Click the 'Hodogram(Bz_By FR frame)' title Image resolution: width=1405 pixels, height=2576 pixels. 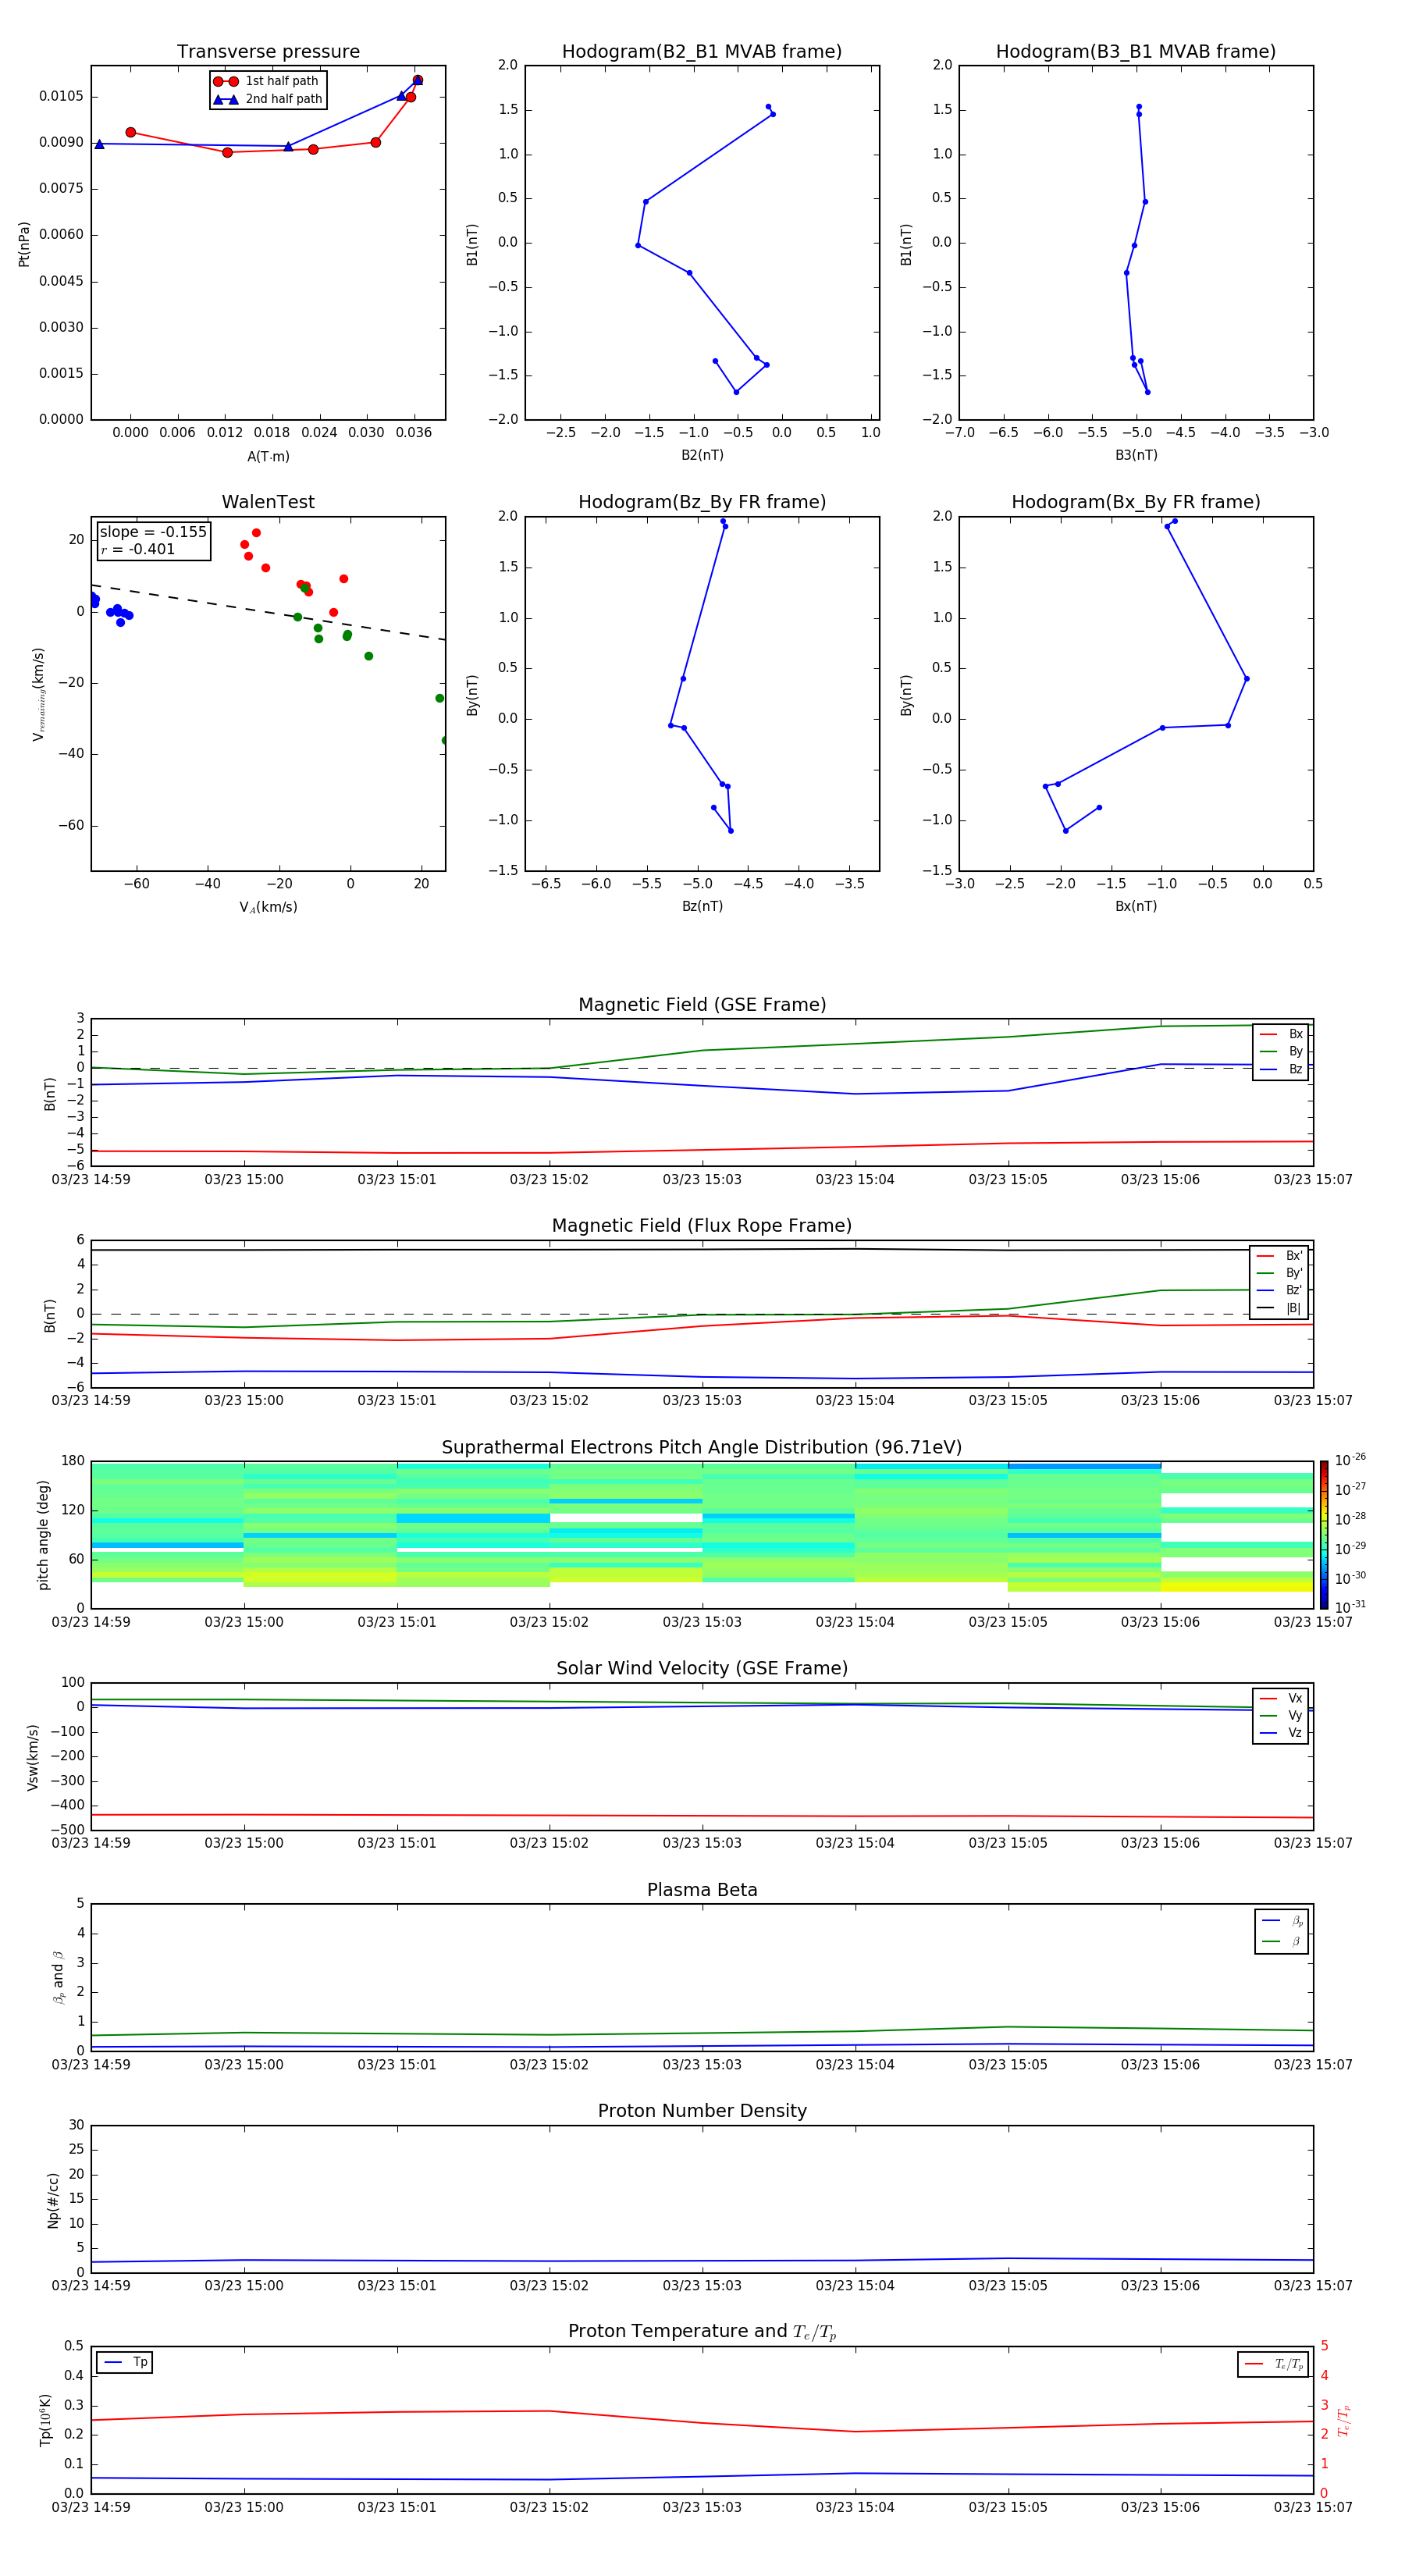702,502
